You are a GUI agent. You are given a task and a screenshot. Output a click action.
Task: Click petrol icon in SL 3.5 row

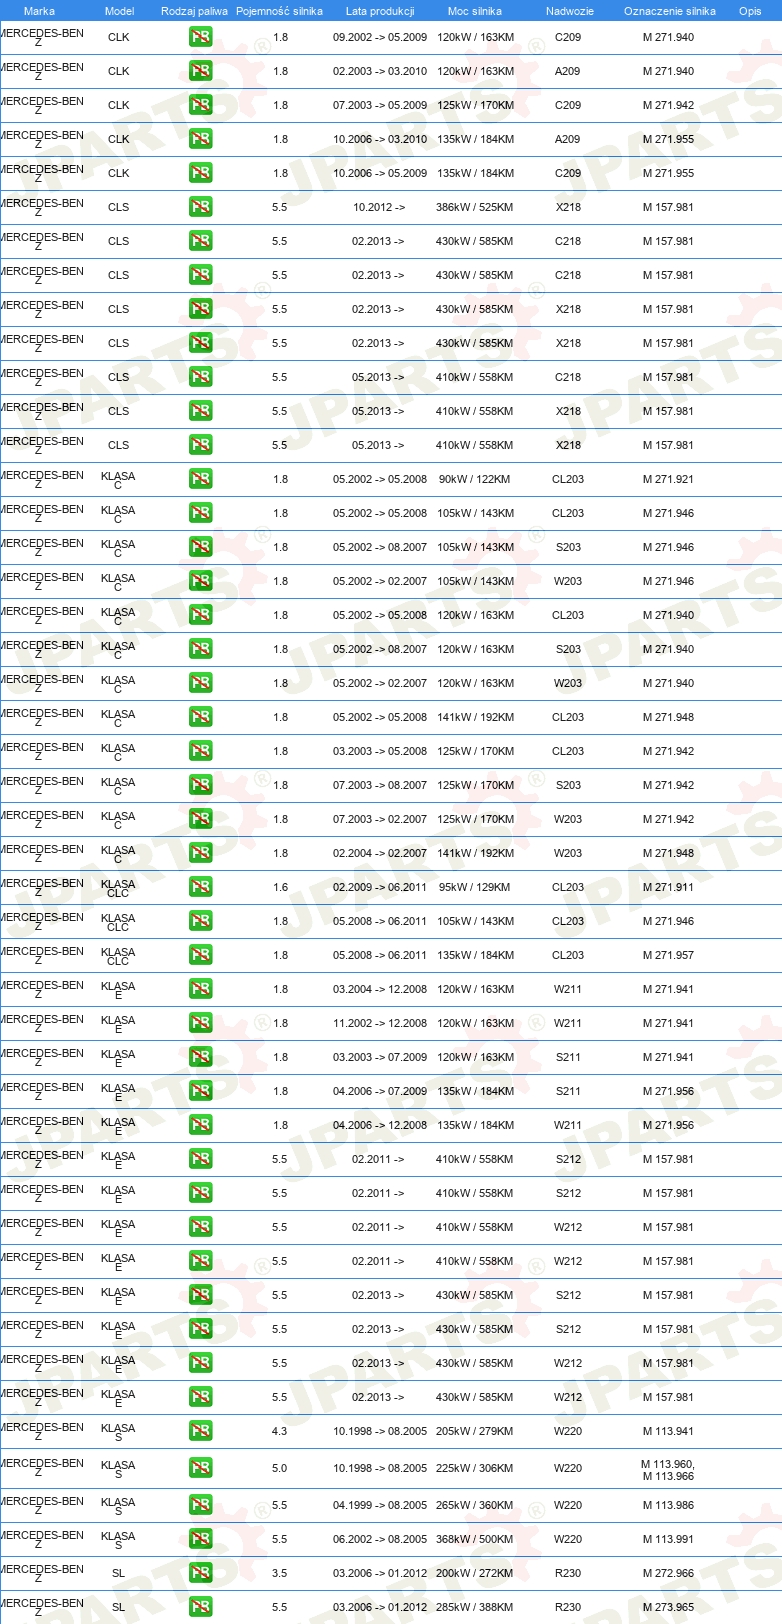[201, 1574]
